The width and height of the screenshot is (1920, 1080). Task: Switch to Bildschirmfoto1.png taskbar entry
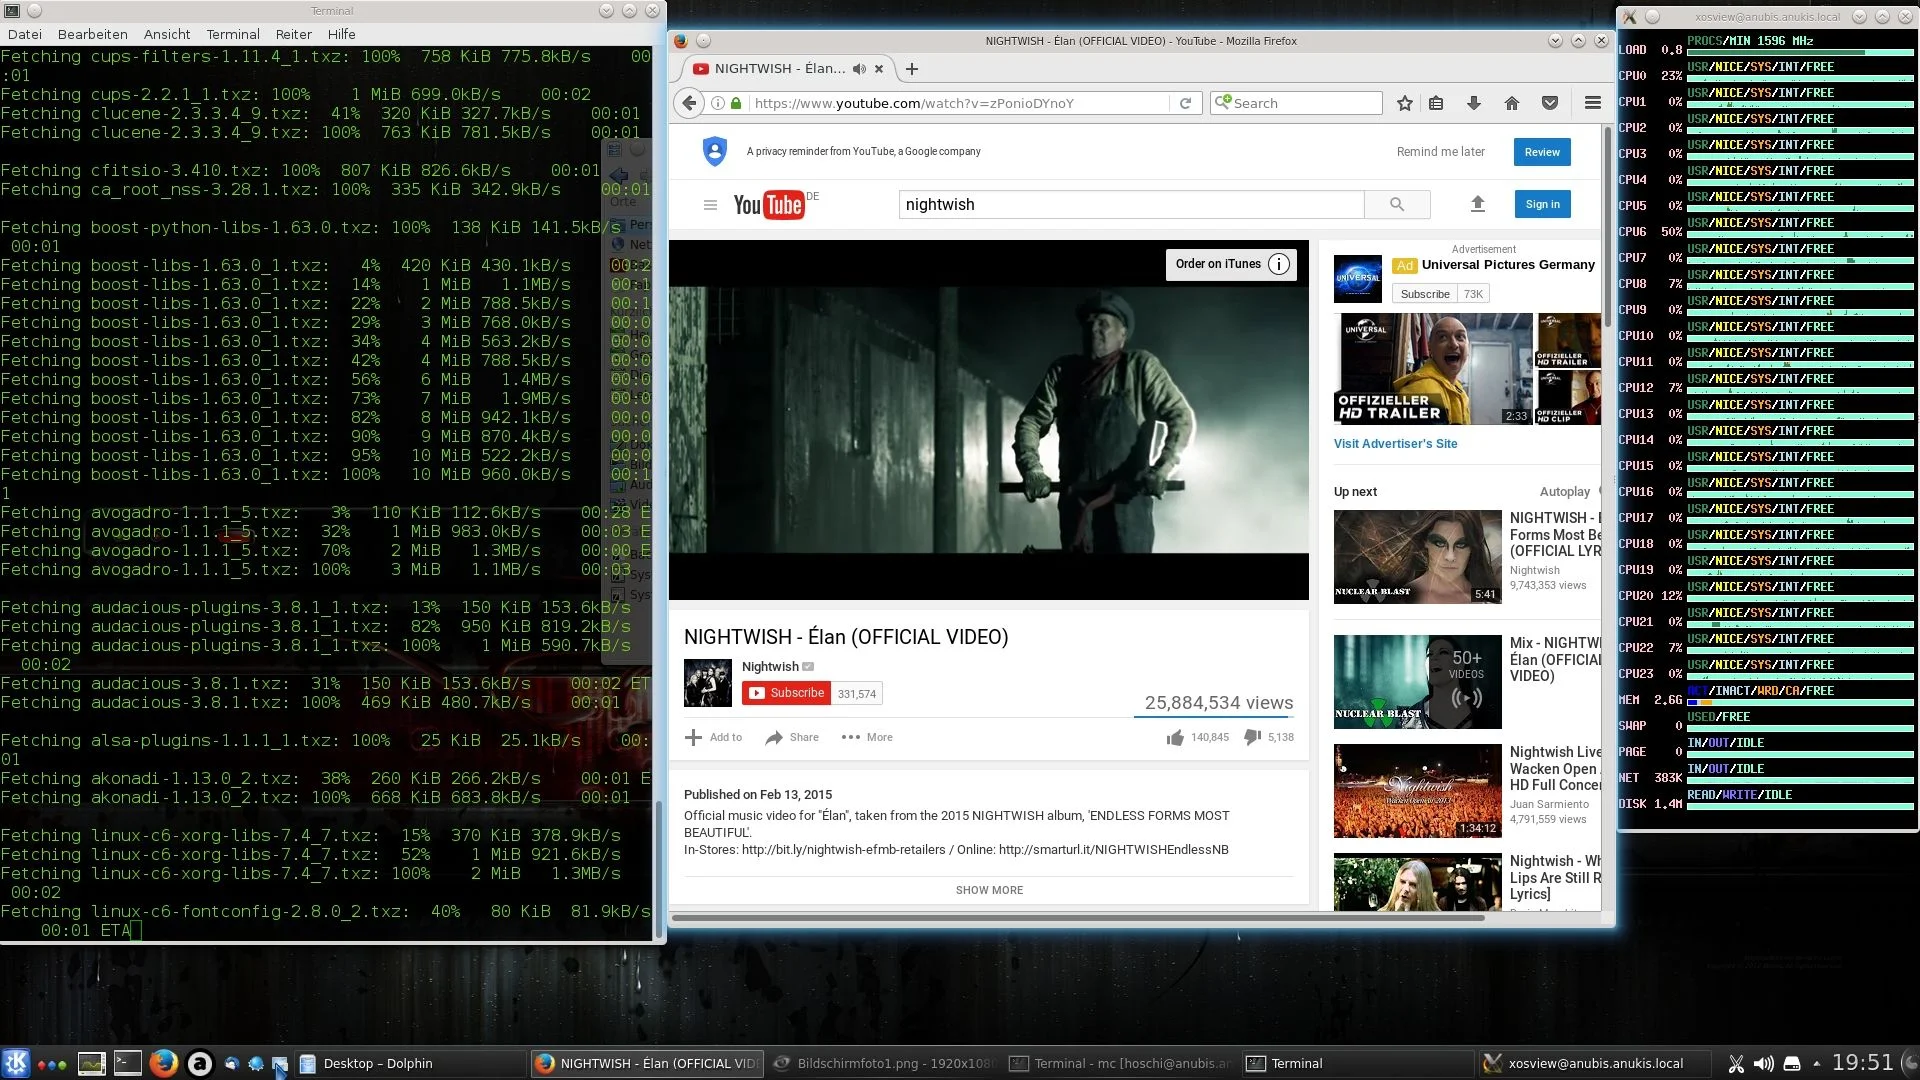click(885, 1063)
